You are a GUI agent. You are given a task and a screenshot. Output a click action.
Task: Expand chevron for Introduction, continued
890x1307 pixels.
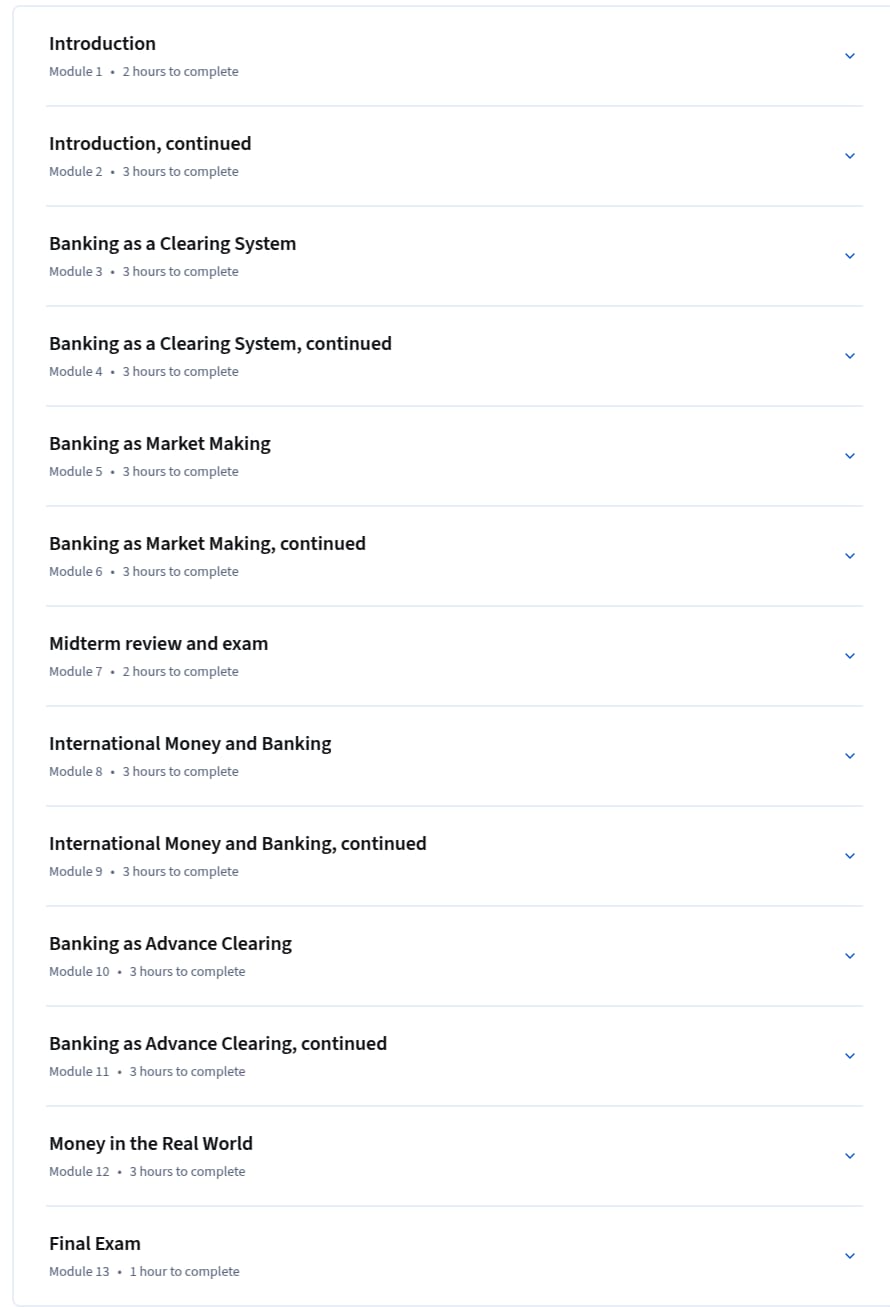[850, 156]
